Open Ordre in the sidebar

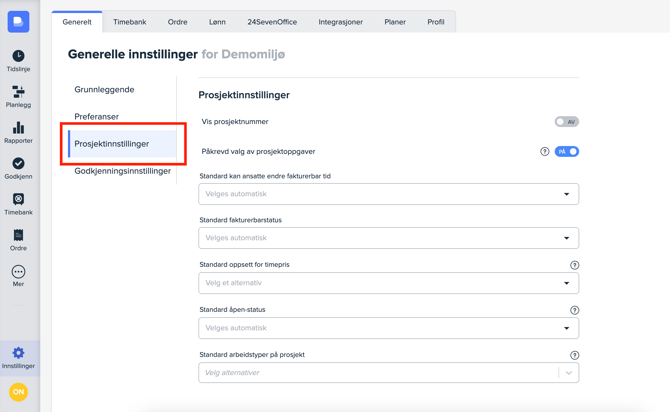(x=18, y=240)
